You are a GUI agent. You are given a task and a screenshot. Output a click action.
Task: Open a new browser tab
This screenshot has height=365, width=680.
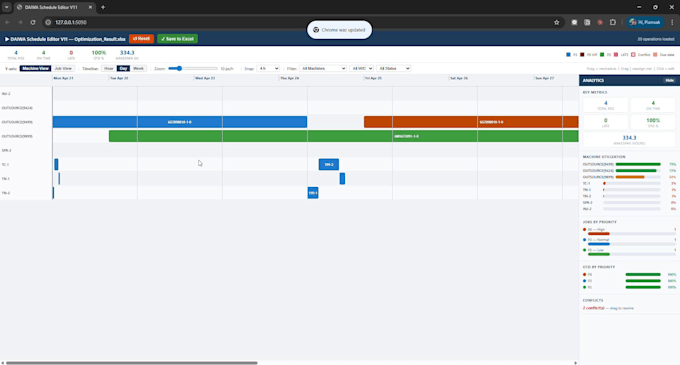[103, 7]
